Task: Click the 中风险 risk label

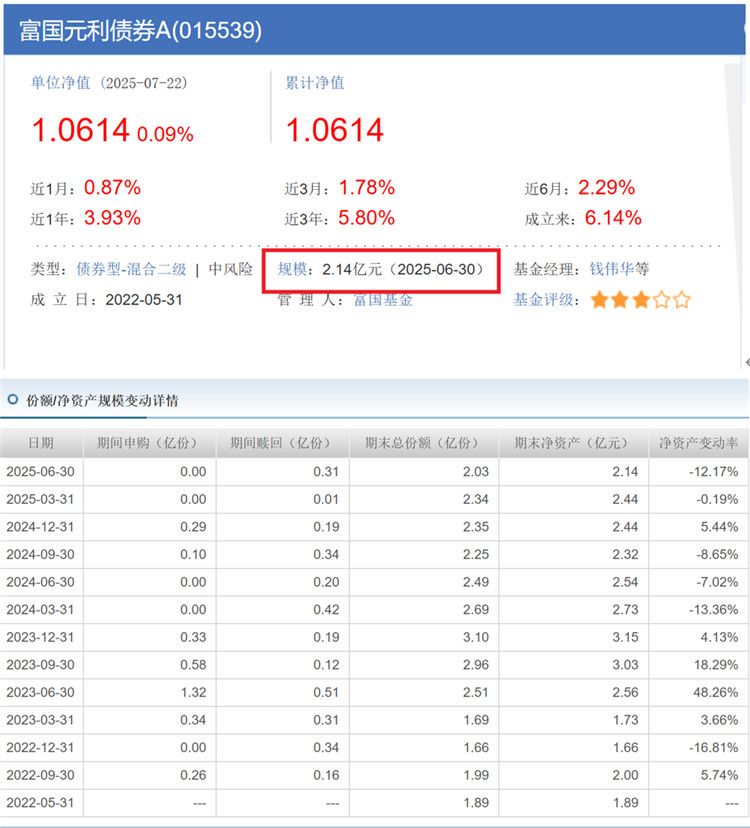Action: (x=231, y=269)
